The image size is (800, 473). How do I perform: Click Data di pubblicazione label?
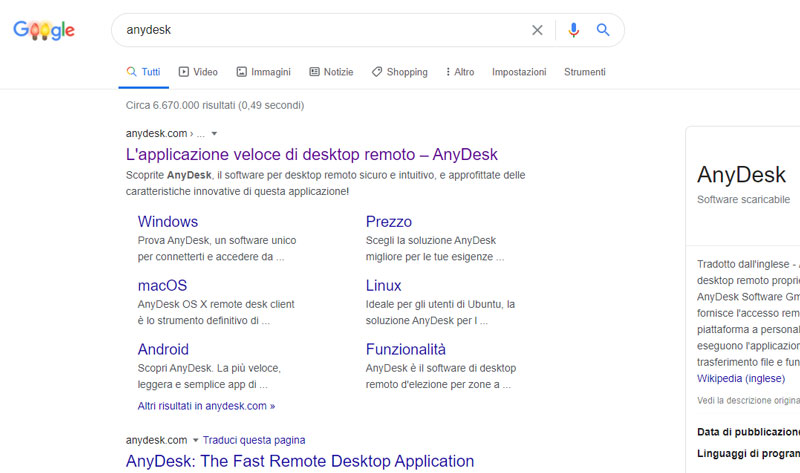point(748,432)
